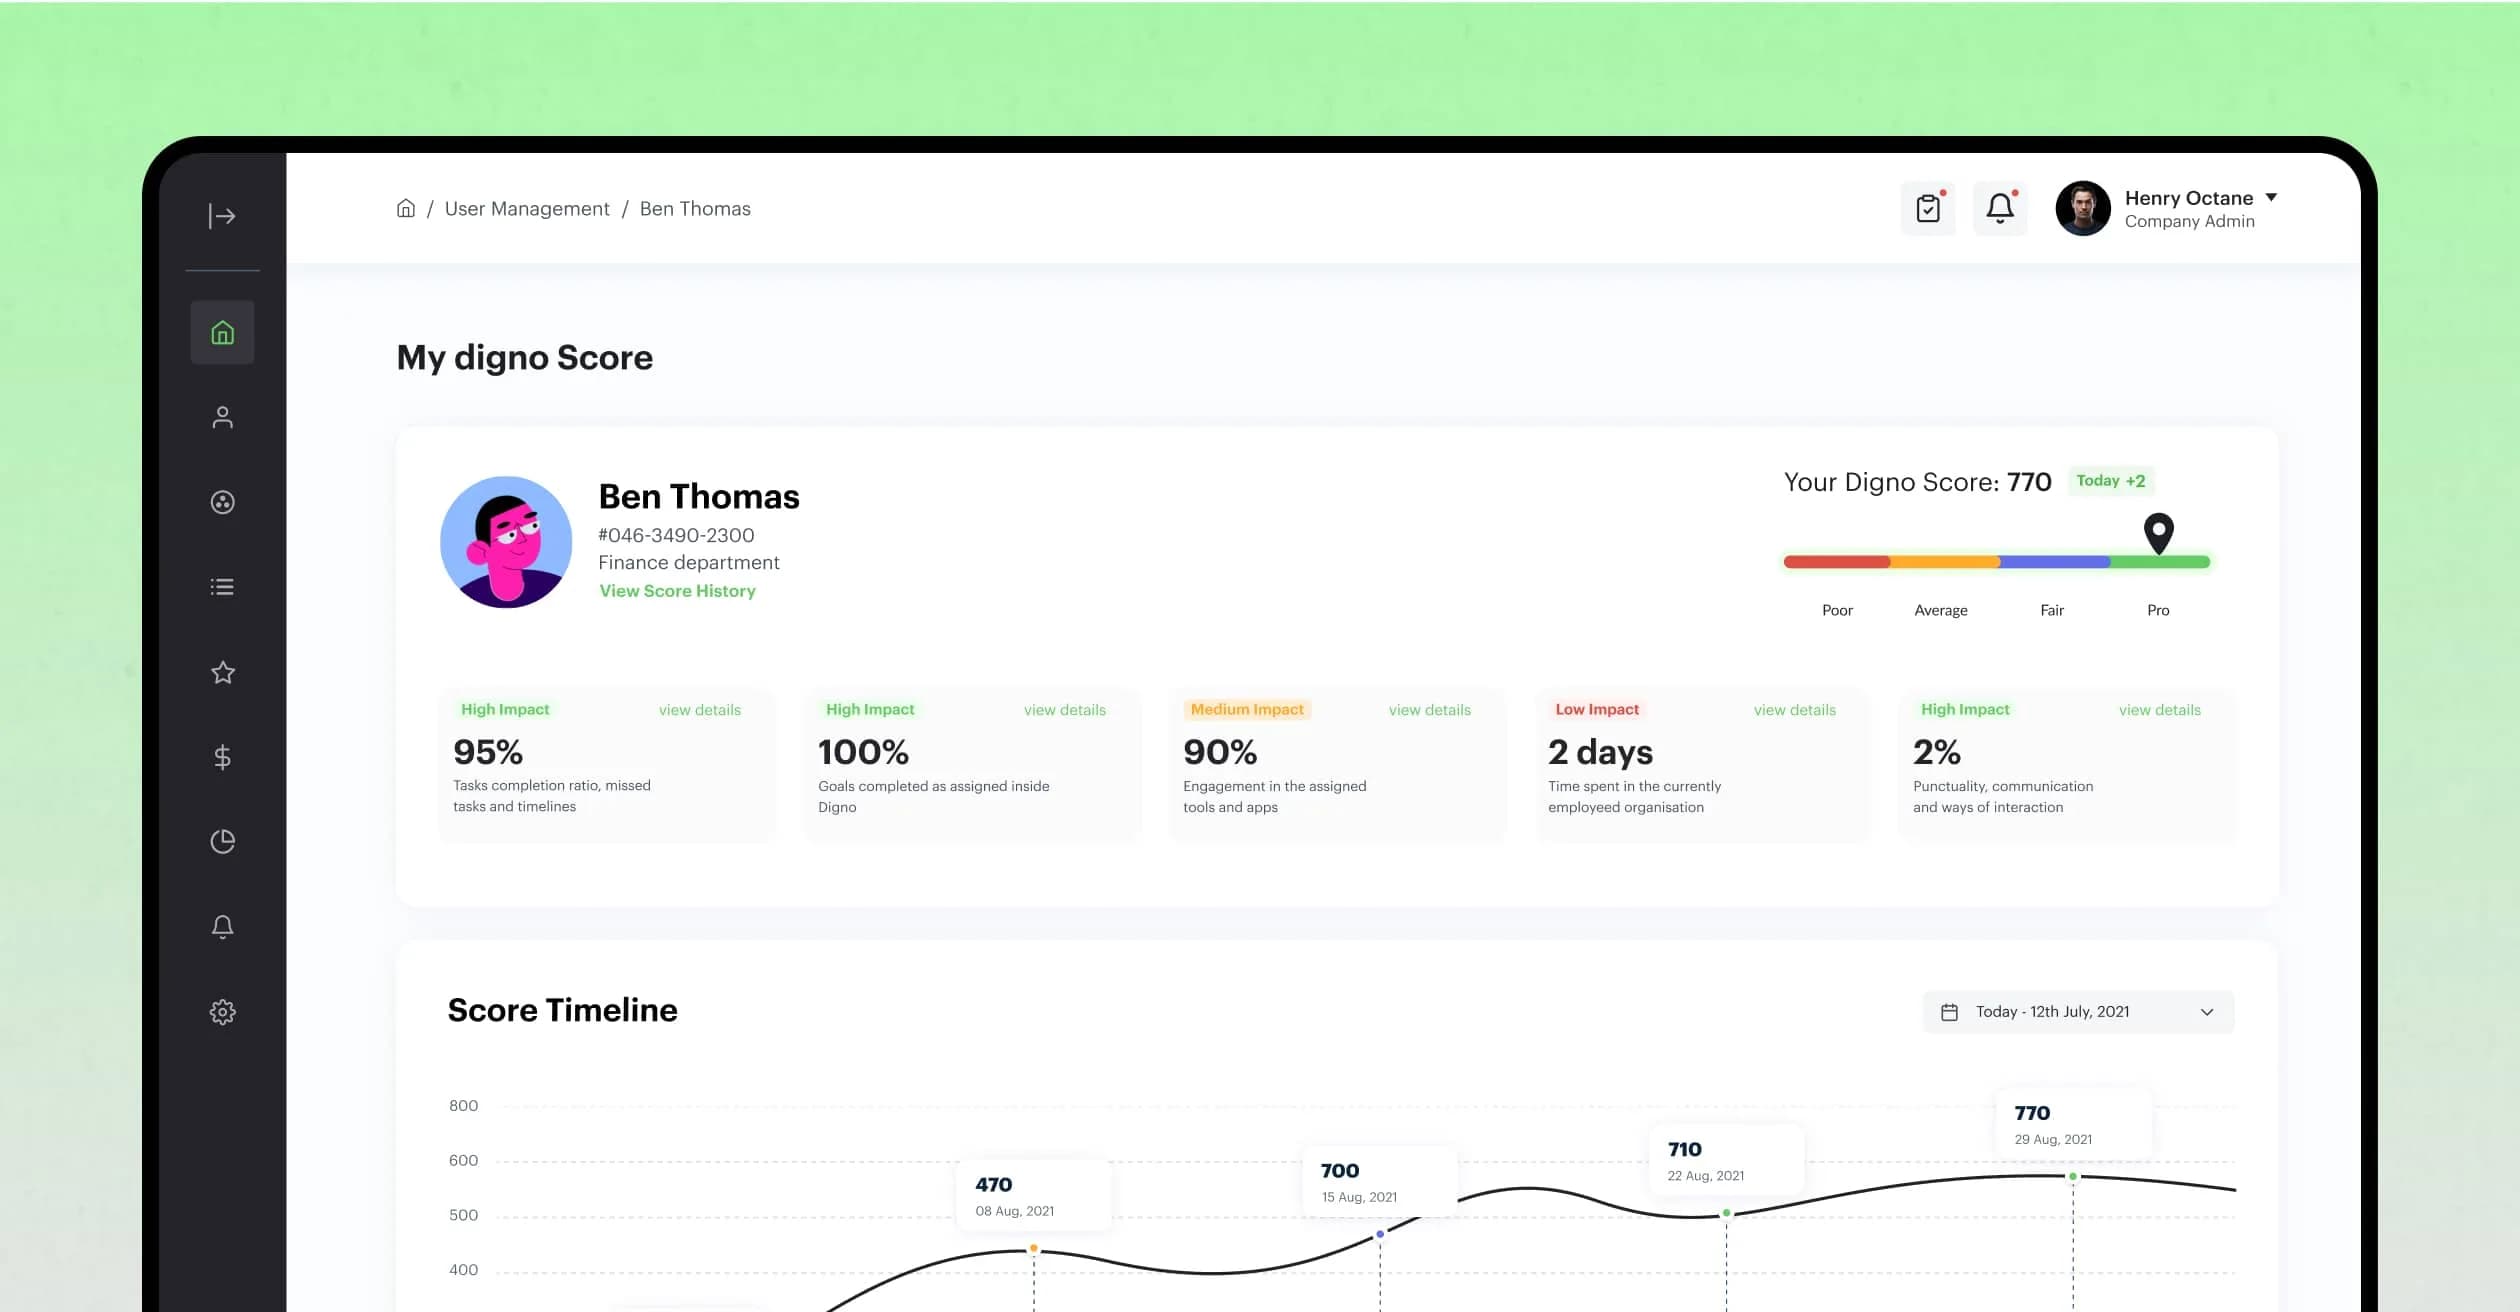The height and width of the screenshot is (1312, 2520).
Task: Select the 08 Aug, 2021 timeline point
Action: click(x=1034, y=1249)
